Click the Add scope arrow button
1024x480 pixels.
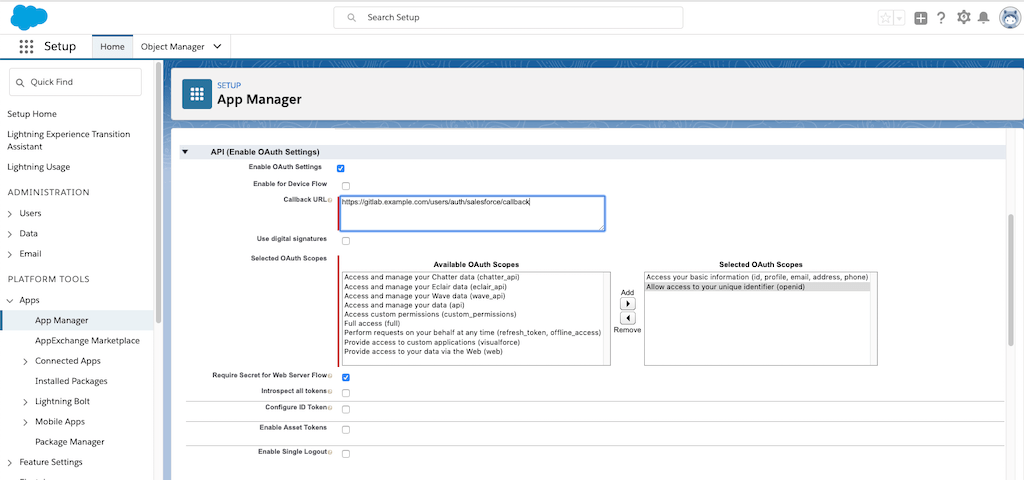point(628,304)
